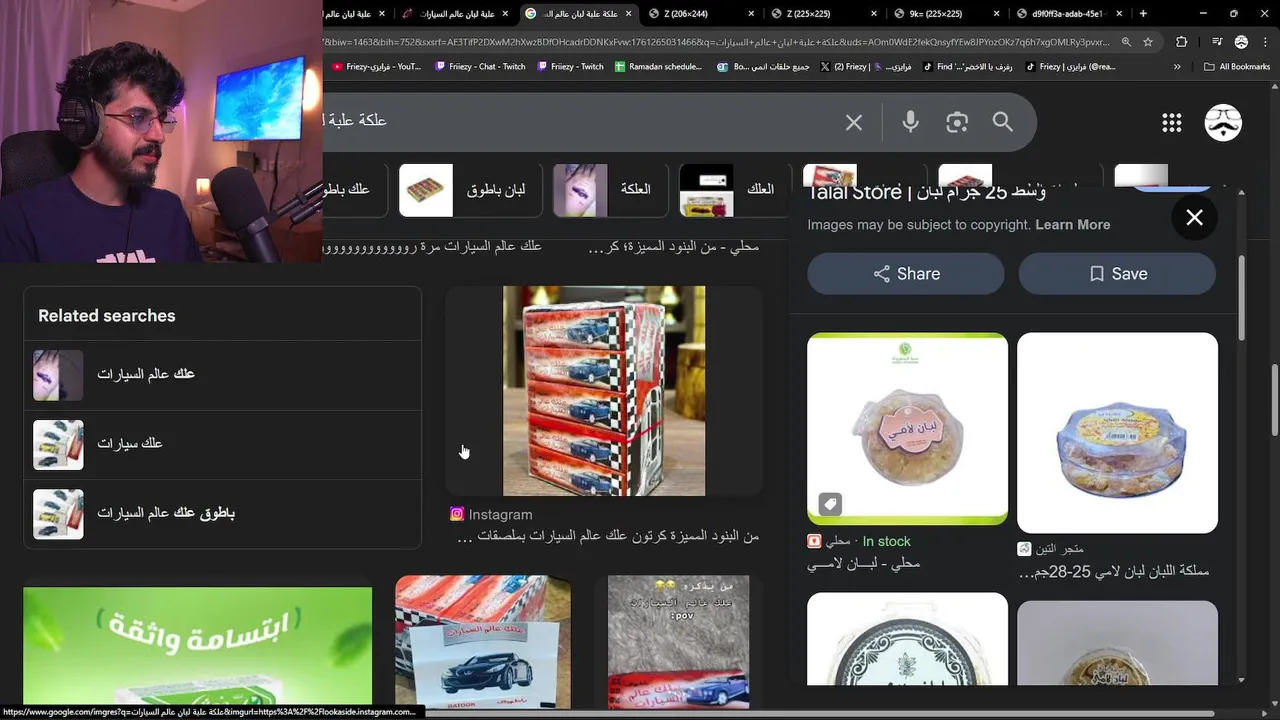Expand hidden bookmarks overflow chevron
The height and width of the screenshot is (720, 1280).
click(x=1177, y=67)
